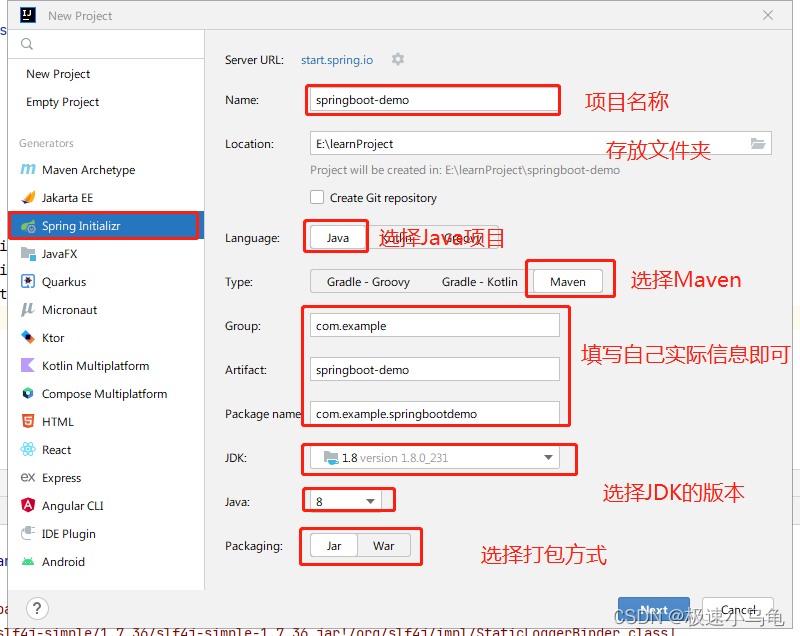This screenshot has height=636, width=800.
Task: Click the Compose Multiplatform icon
Action: [28, 393]
